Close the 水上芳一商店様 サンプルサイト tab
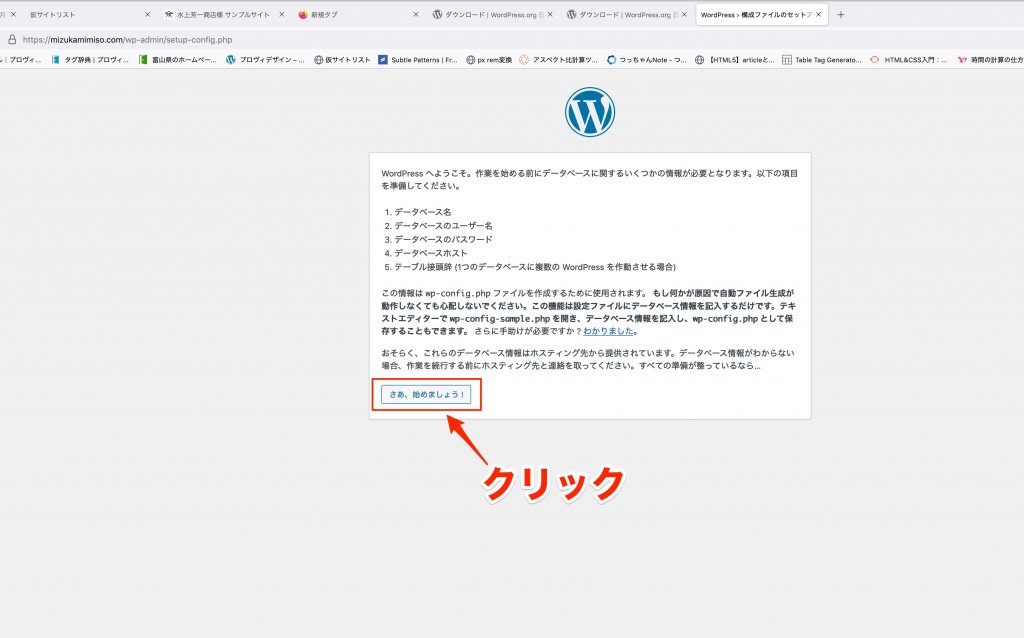 coord(282,15)
